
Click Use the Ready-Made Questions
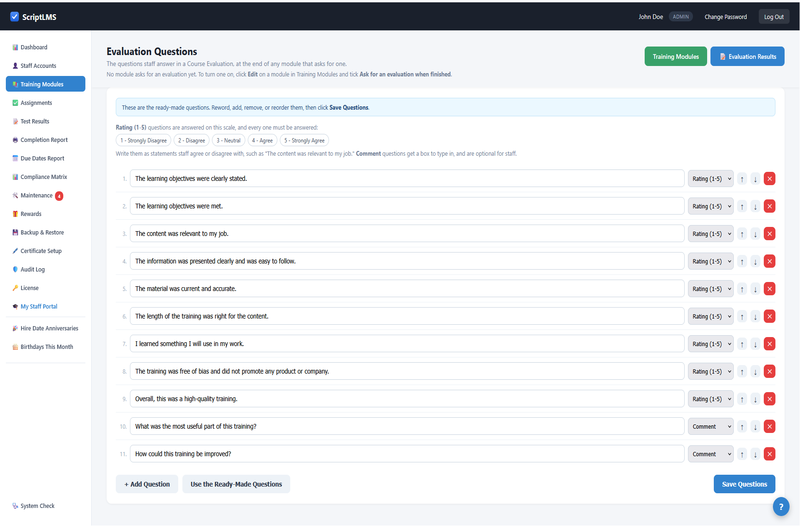point(236,484)
